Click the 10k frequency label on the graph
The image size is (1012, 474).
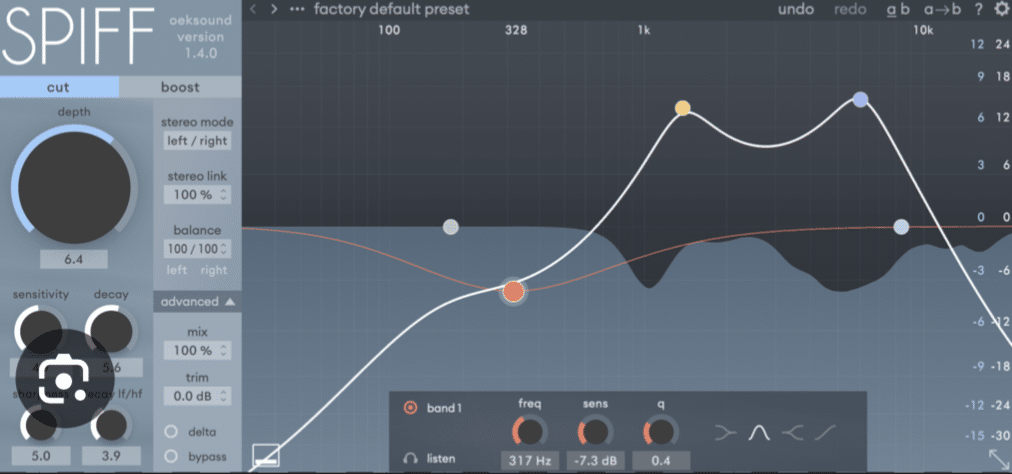click(x=923, y=30)
